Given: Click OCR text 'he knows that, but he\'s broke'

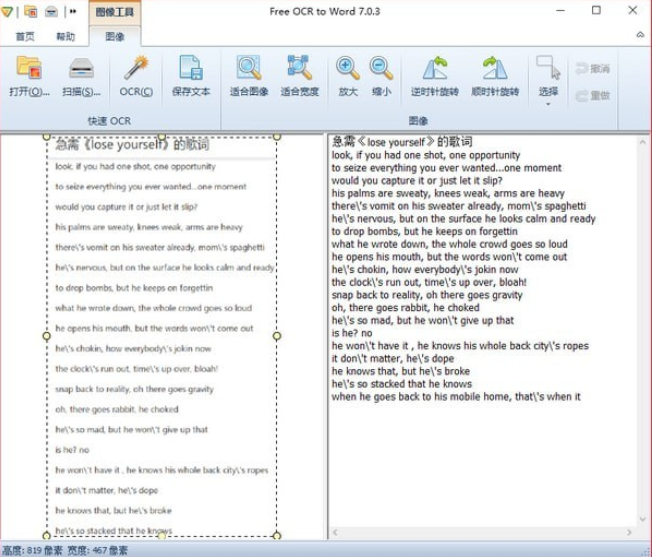Looking at the screenshot, I should tap(401, 371).
